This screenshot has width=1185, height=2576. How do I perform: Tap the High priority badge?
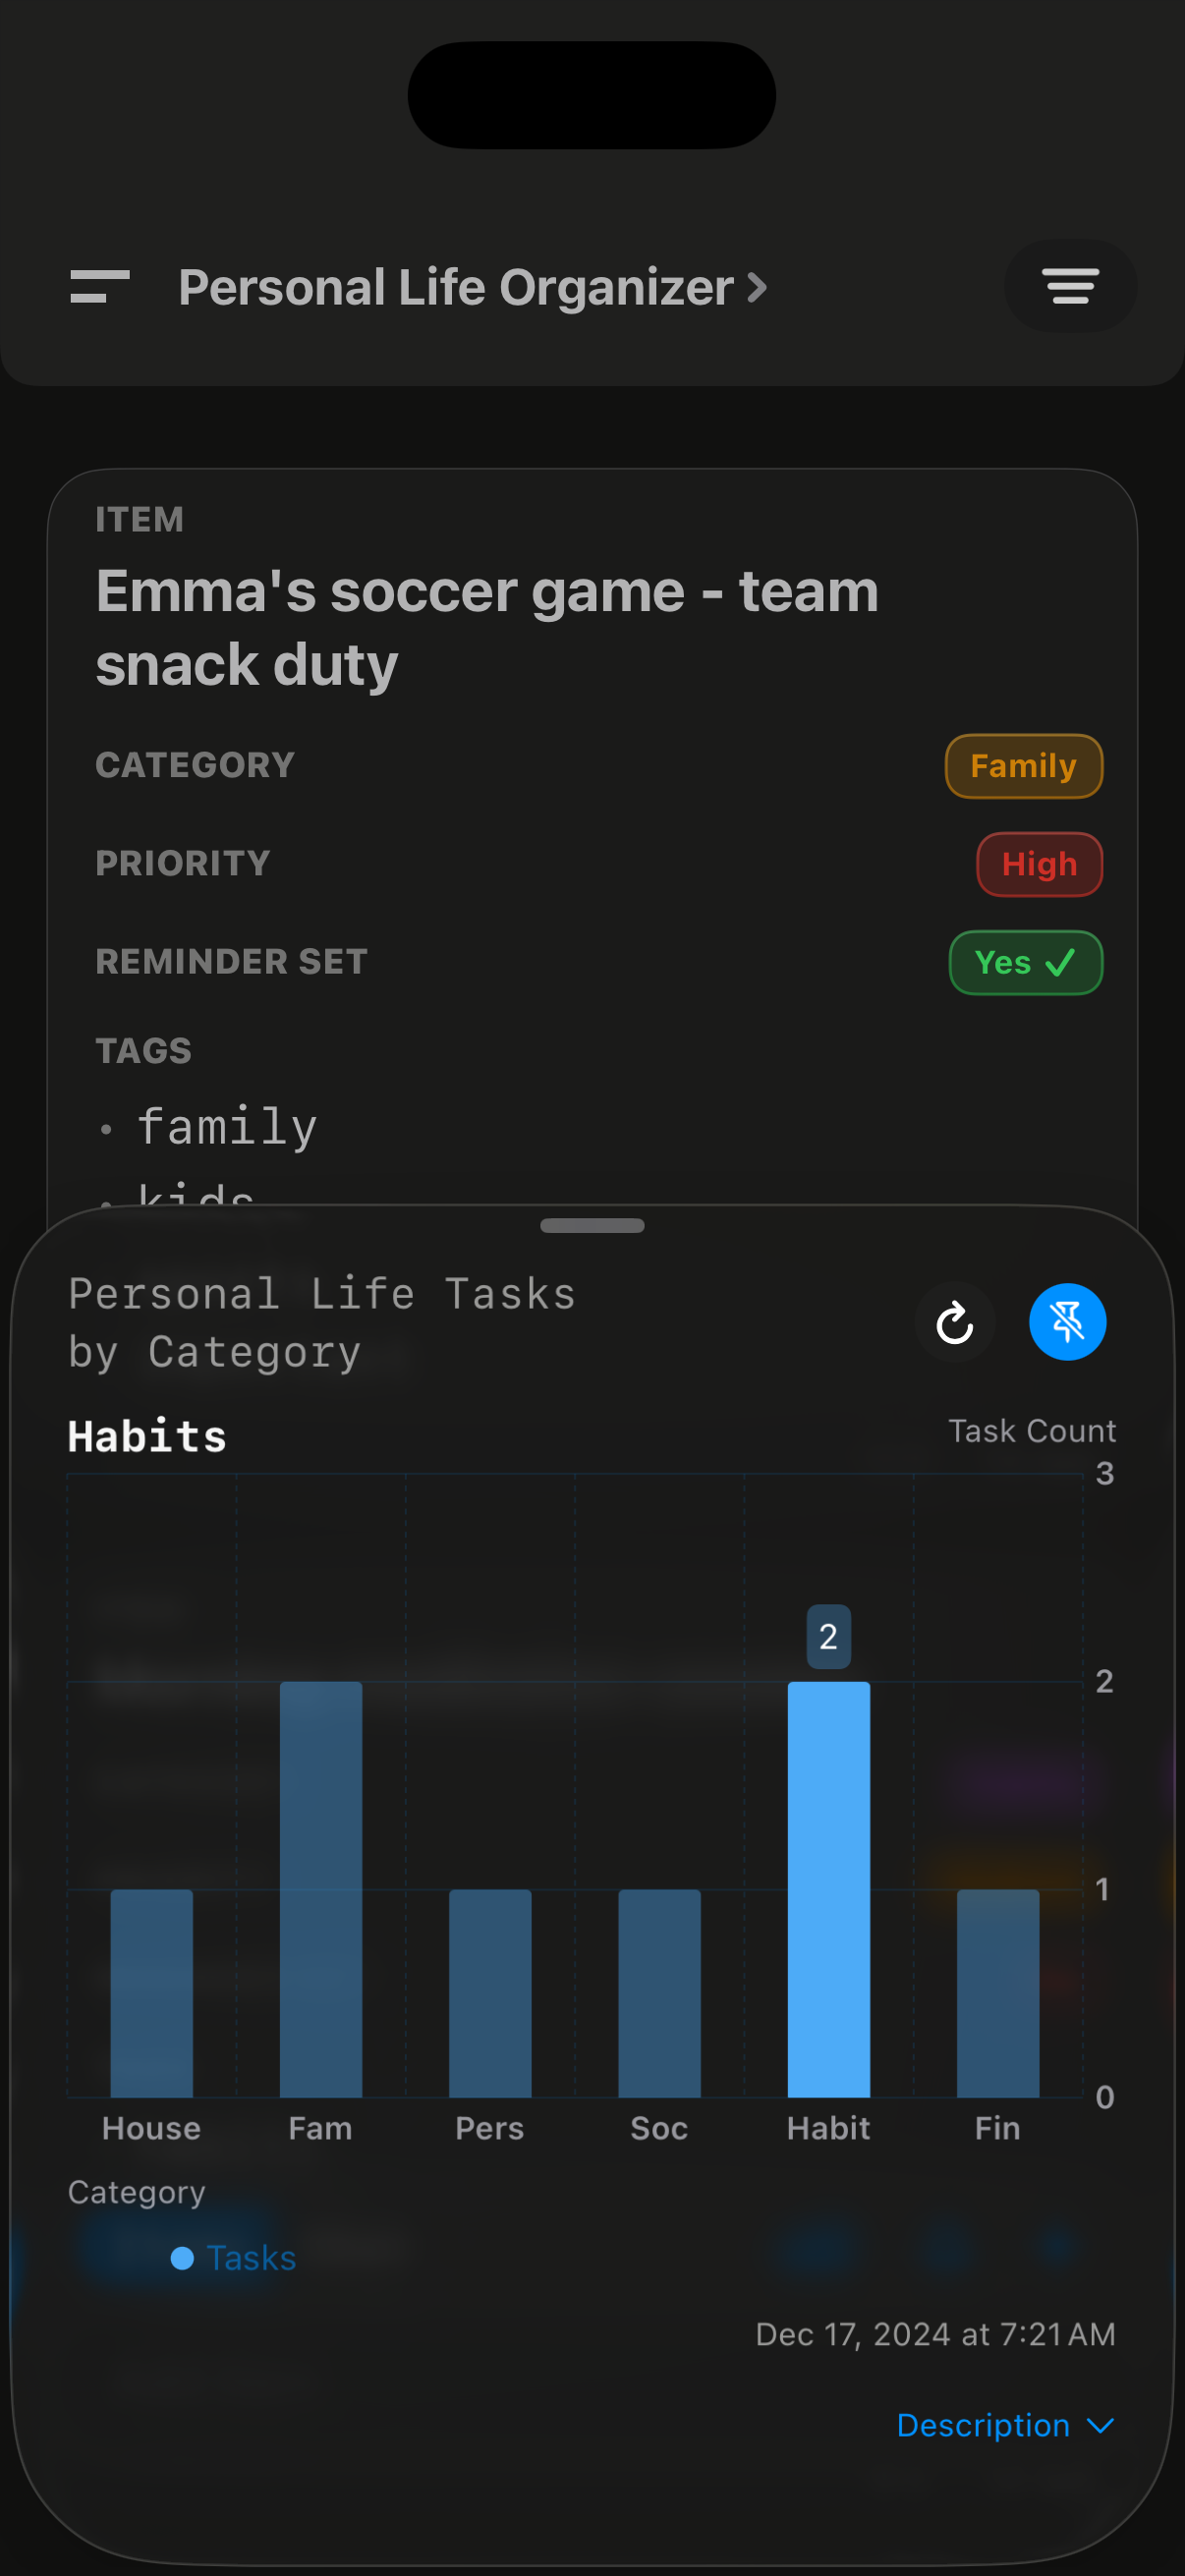[x=1039, y=864]
